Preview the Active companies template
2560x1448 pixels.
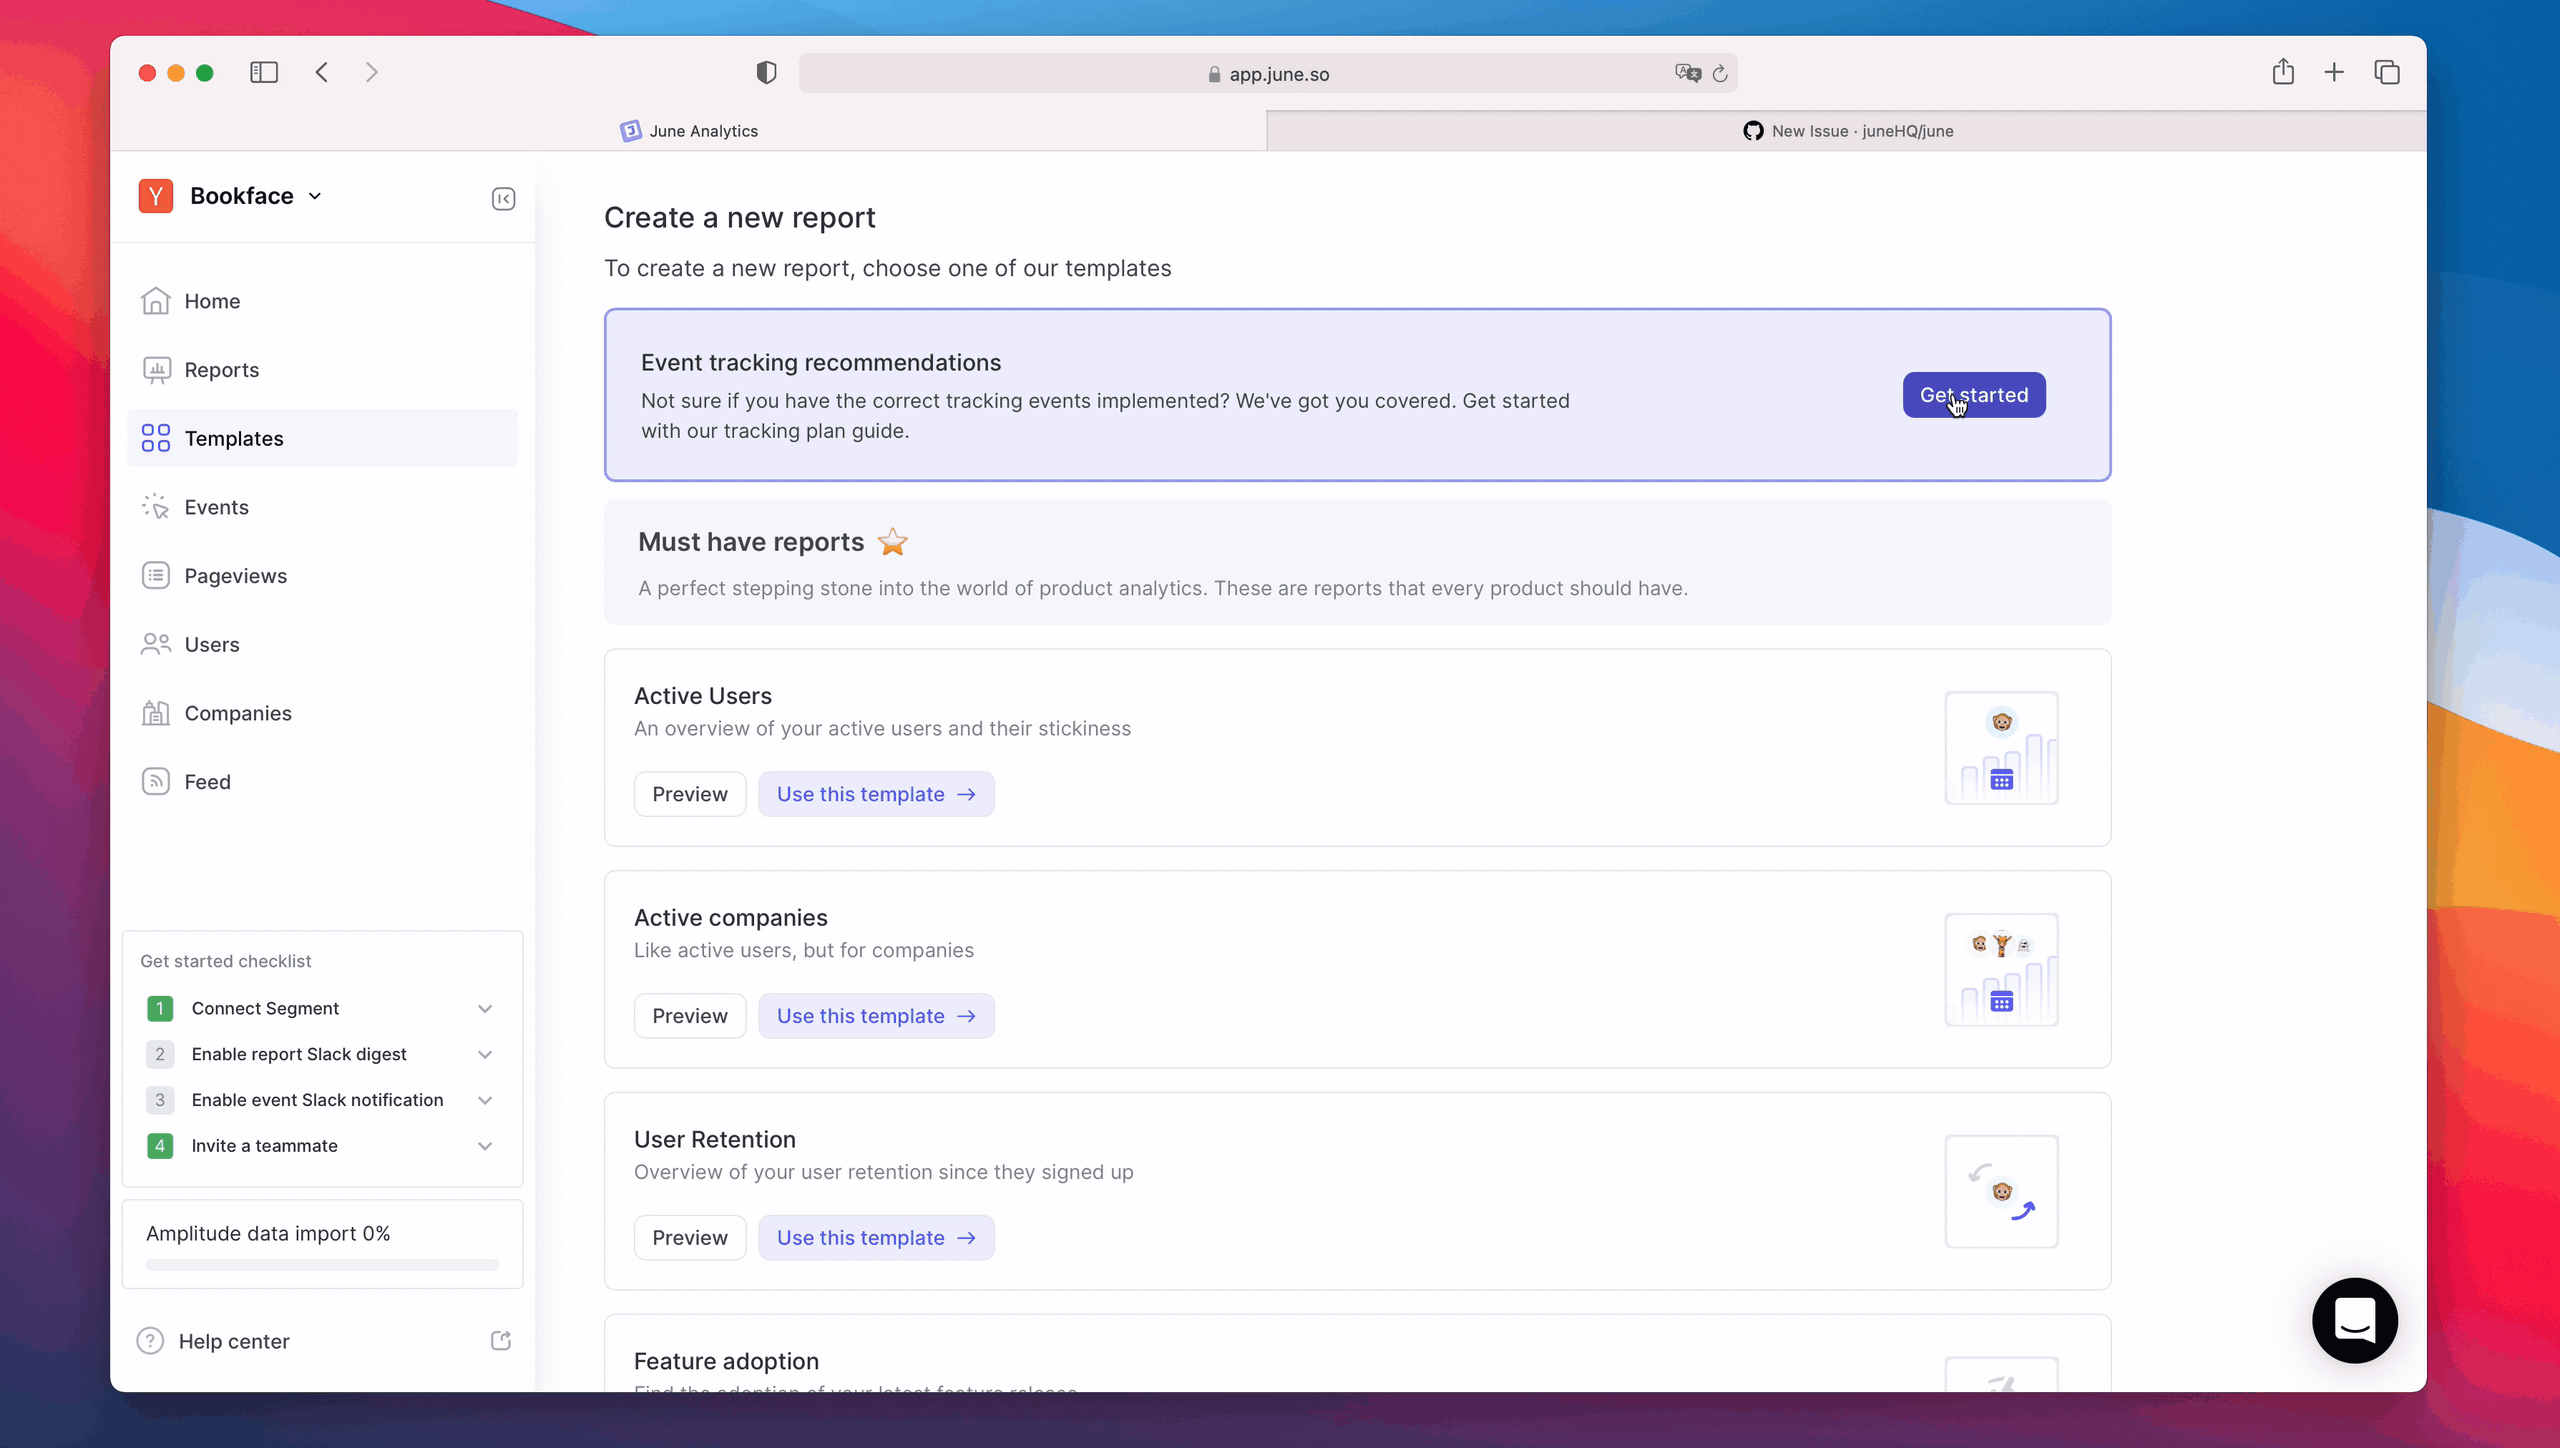pyautogui.click(x=689, y=1016)
